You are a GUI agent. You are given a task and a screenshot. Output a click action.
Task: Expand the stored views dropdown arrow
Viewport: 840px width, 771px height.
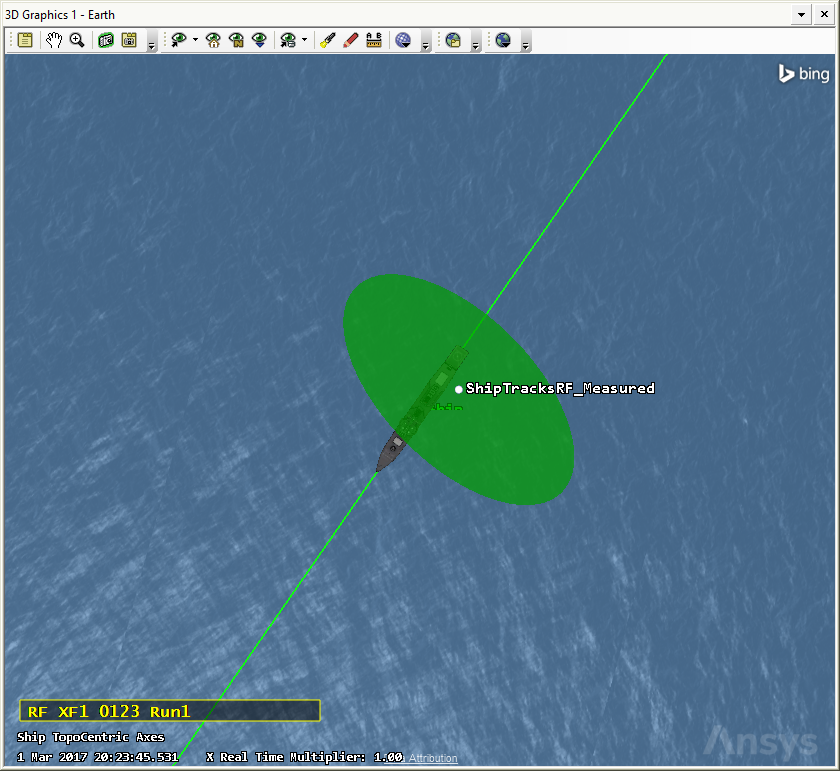coord(304,40)
